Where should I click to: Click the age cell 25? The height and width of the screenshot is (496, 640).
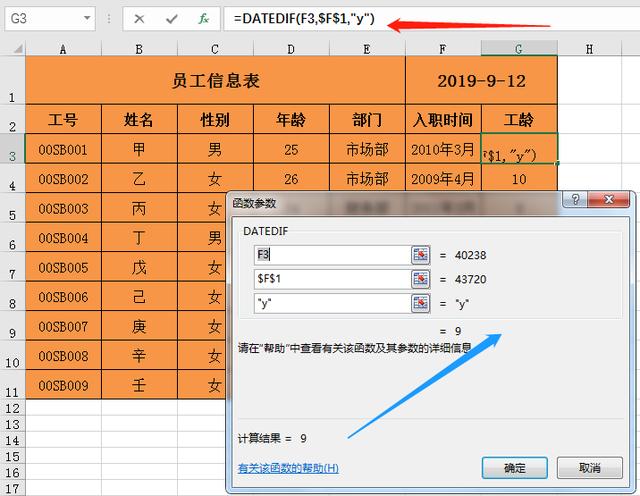[x=291, y=149]
